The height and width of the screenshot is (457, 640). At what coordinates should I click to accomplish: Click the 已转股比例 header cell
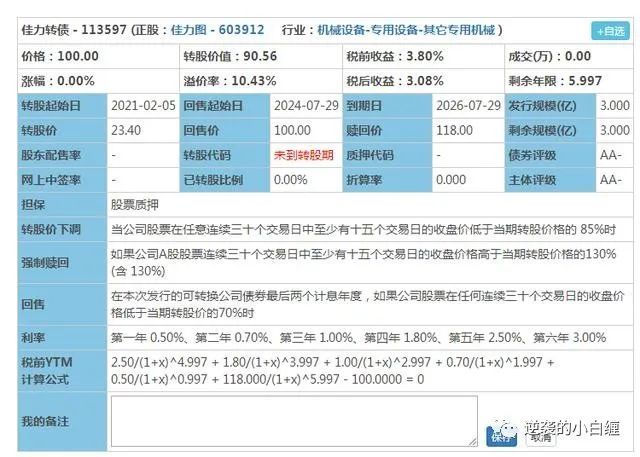tap(224, 180)
